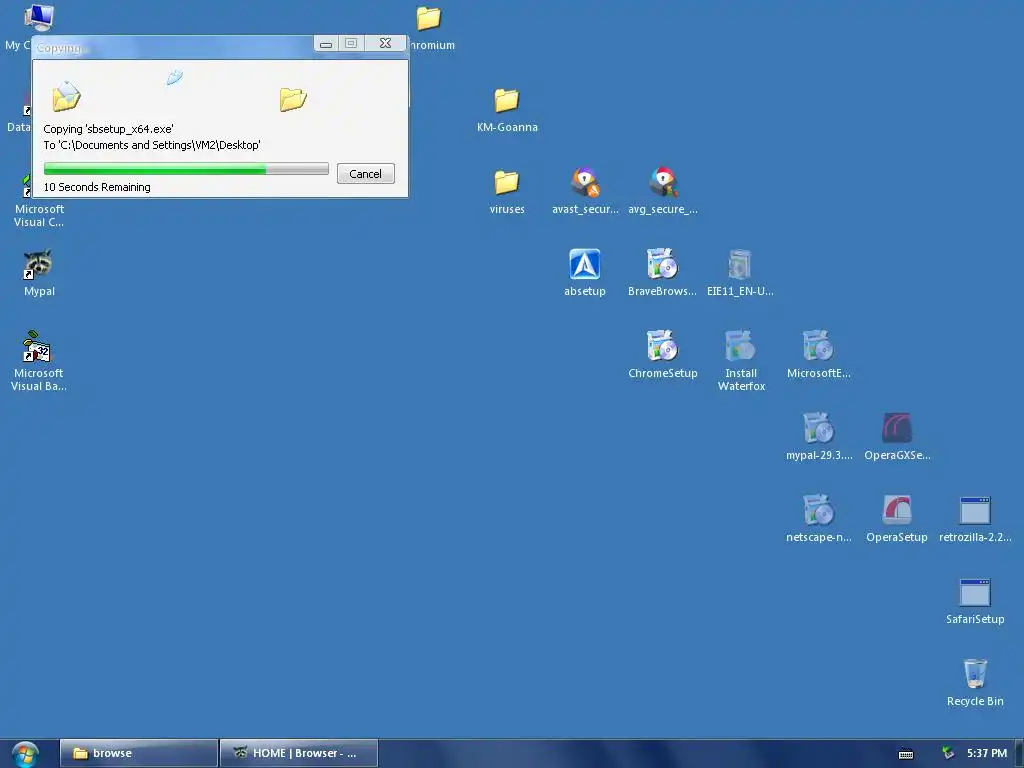The width and height of the screenshot is (1024, 768).
Task: Click the '10 Seconds Remaining' text
Action: [97, 187]
